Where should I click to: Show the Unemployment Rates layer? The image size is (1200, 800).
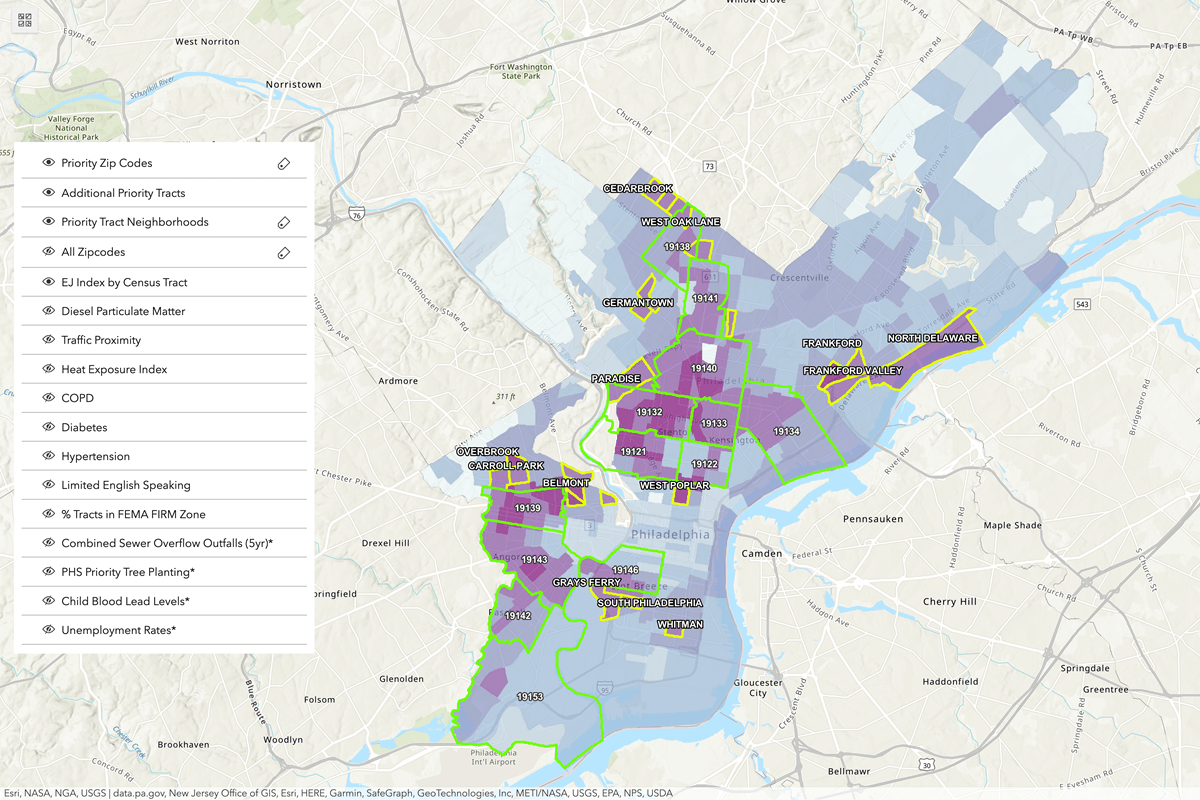point(47,630)
